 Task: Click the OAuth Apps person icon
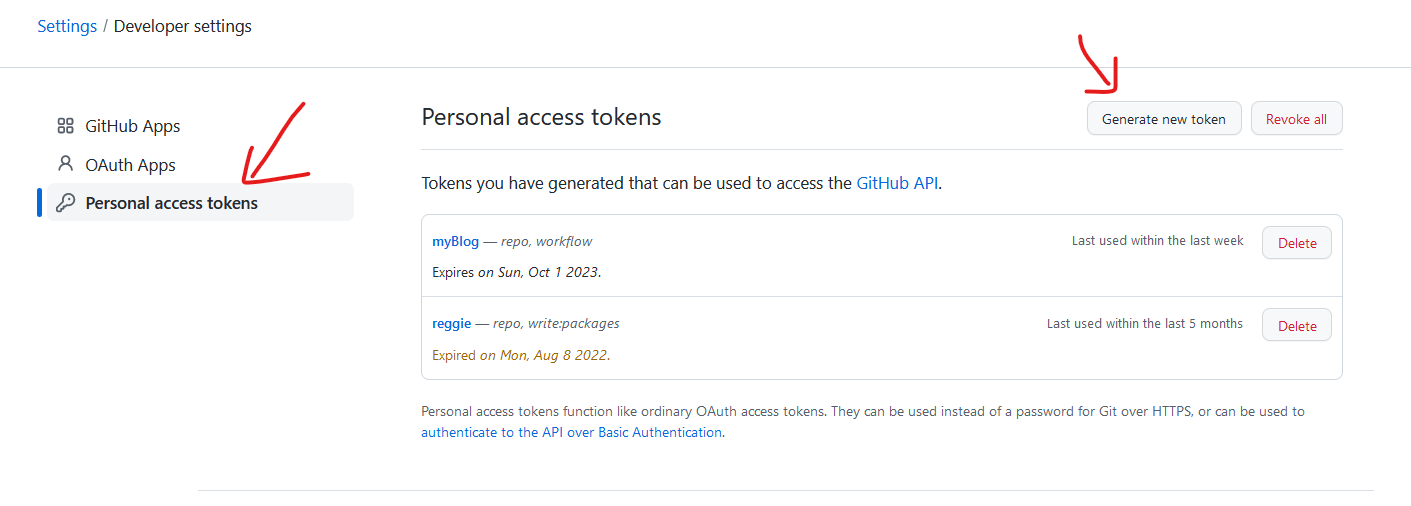click(66, 164)
